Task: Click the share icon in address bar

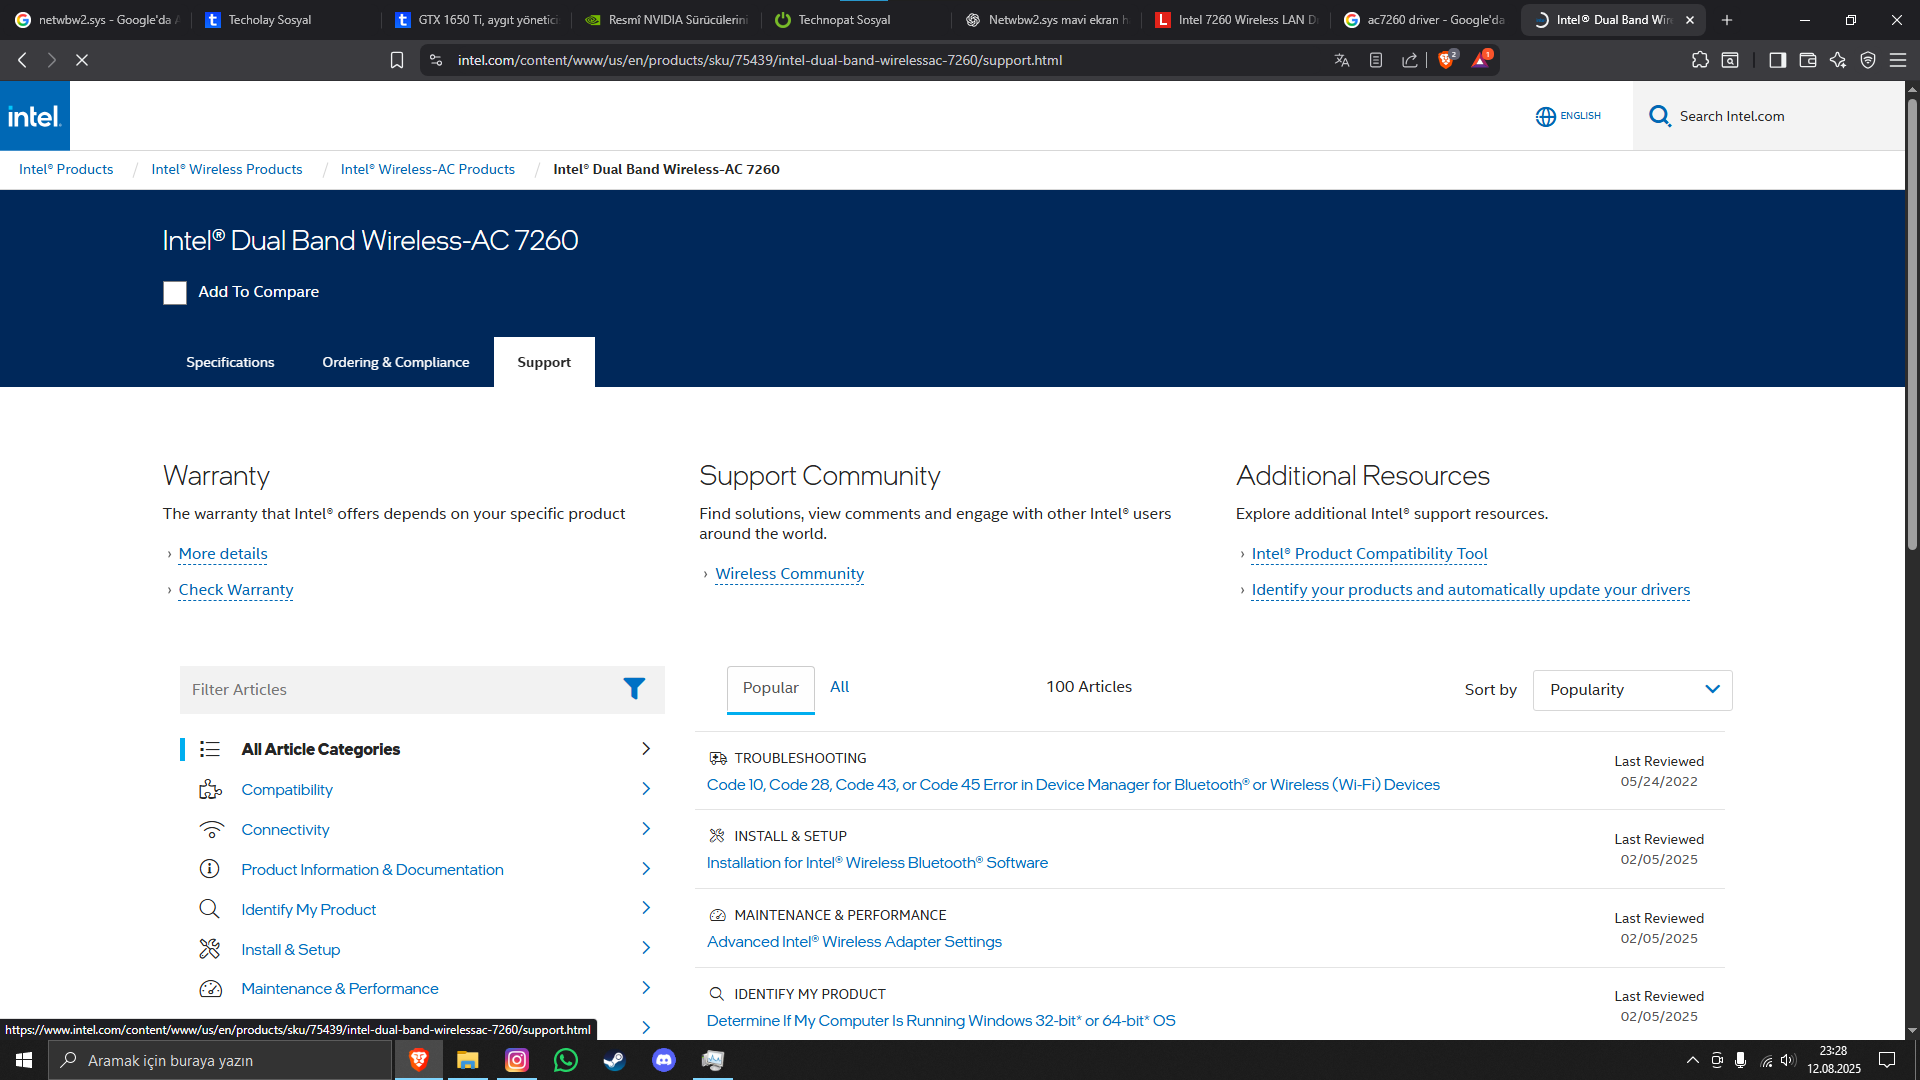Action: click(x=1410, y=60)
